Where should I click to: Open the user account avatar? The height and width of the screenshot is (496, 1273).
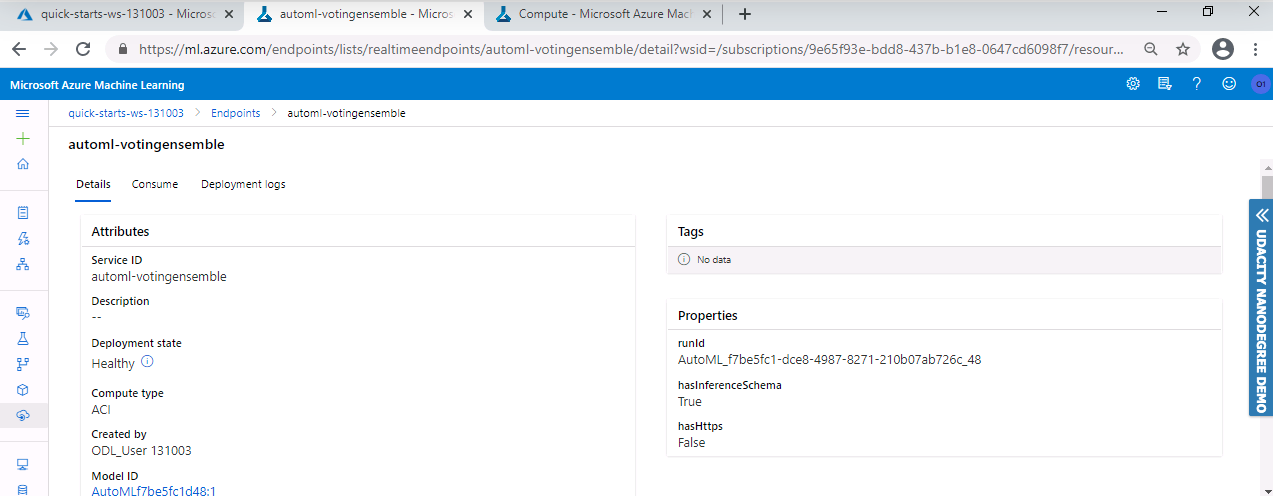1260,84
